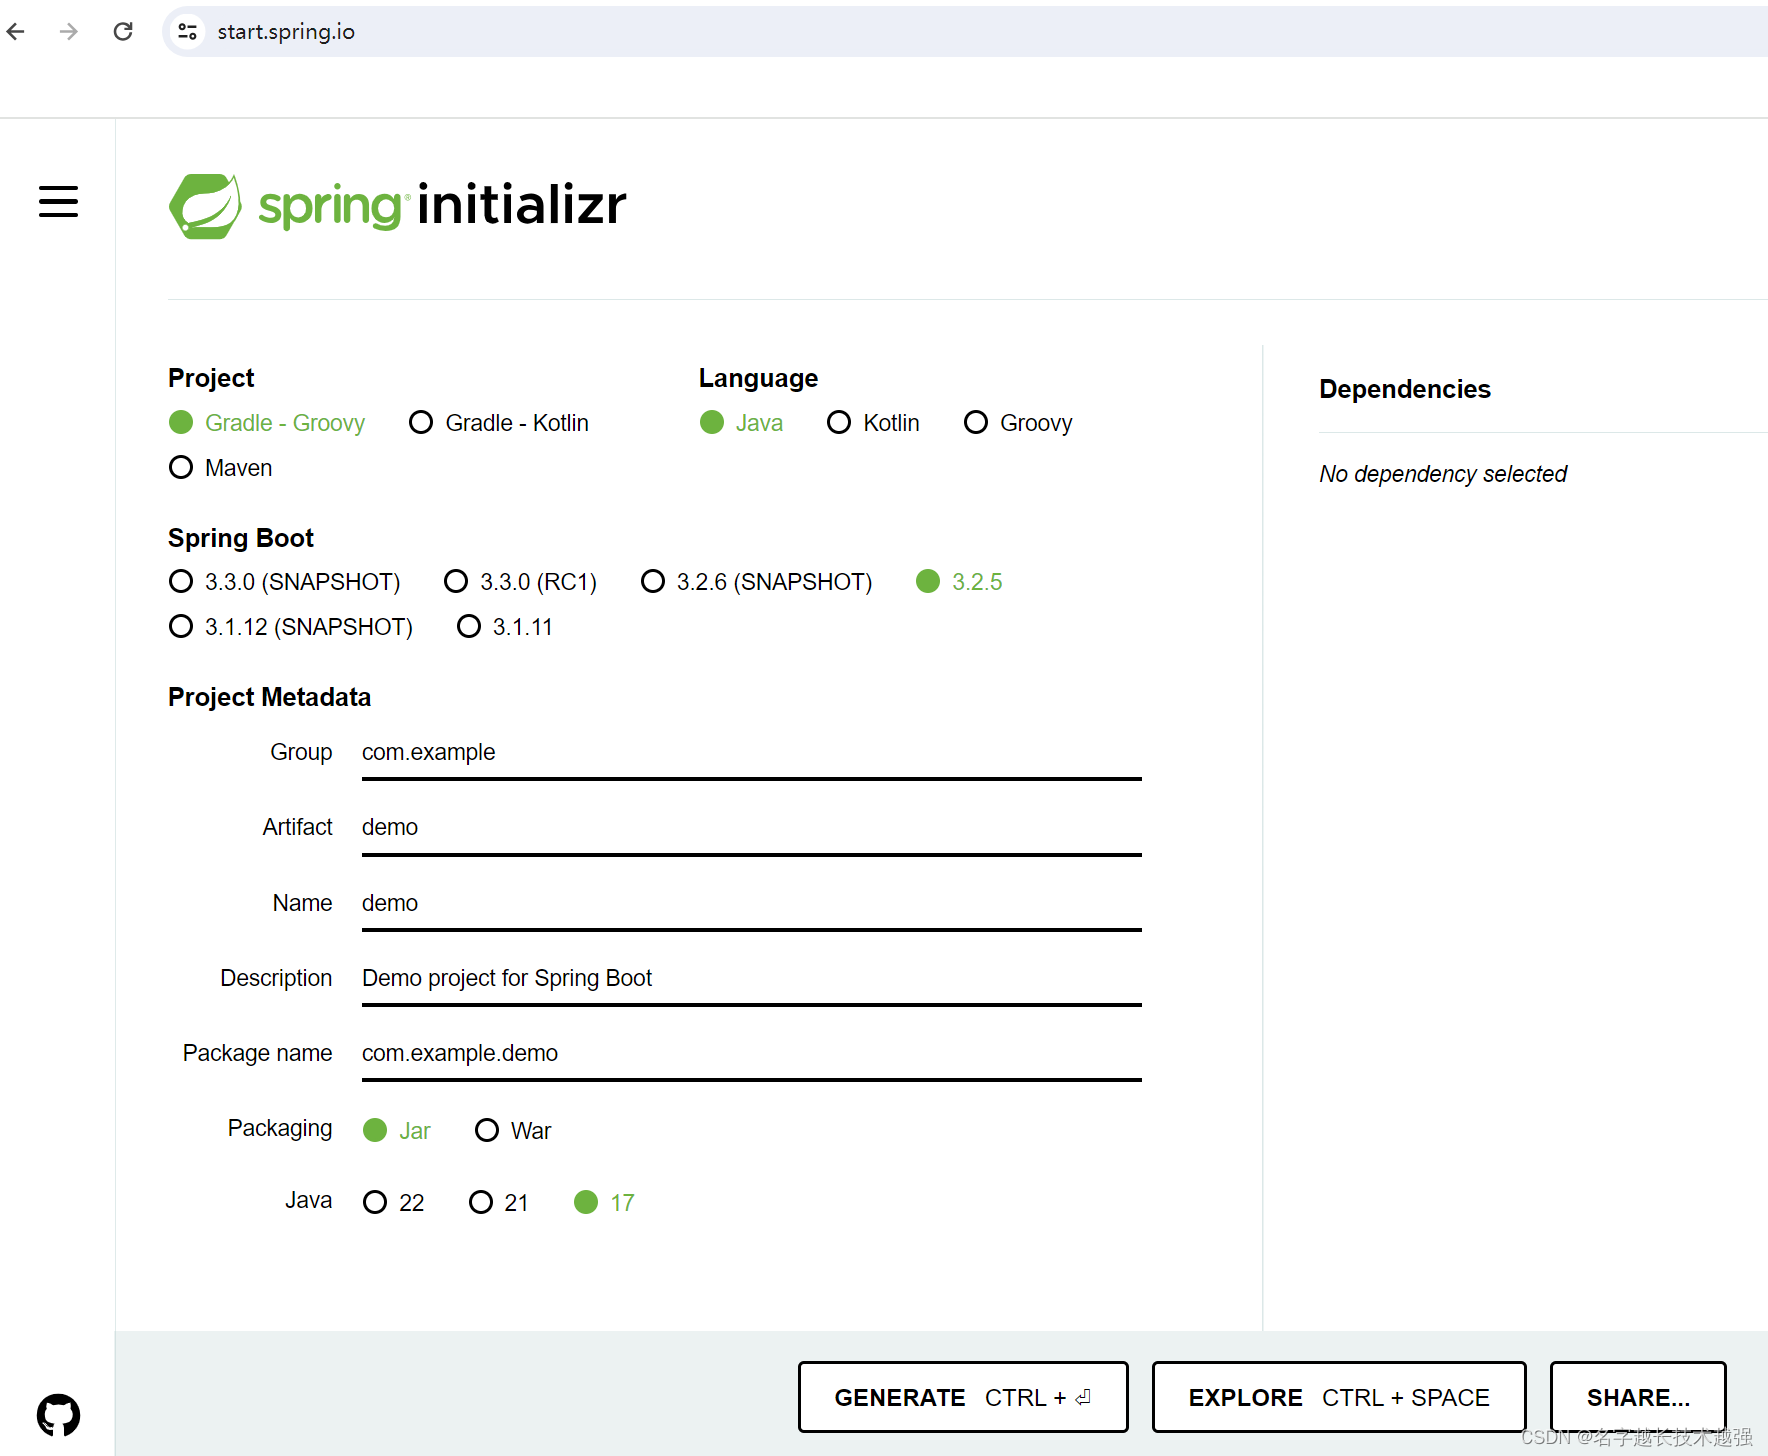
Task: Choose Java as the language
Action: tap(741, 423)
